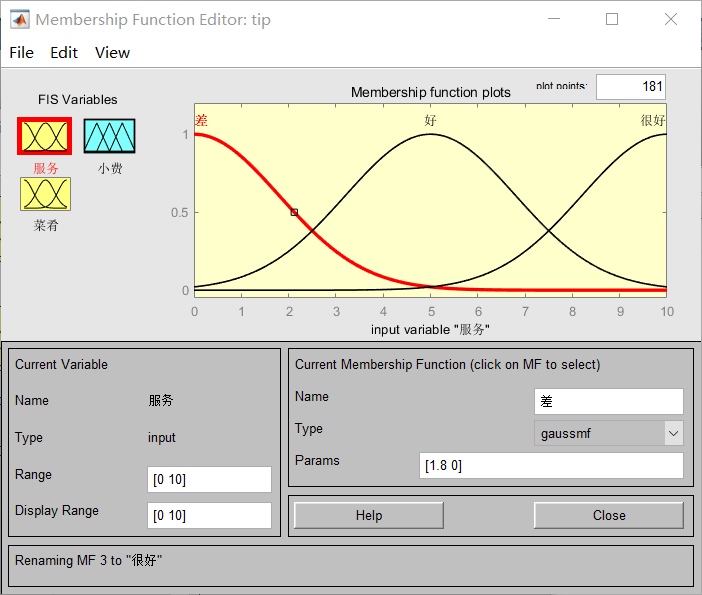Screen dimensions: 702x595
Task: Click the peak of the 好 curve
Action: click(430, 134)
